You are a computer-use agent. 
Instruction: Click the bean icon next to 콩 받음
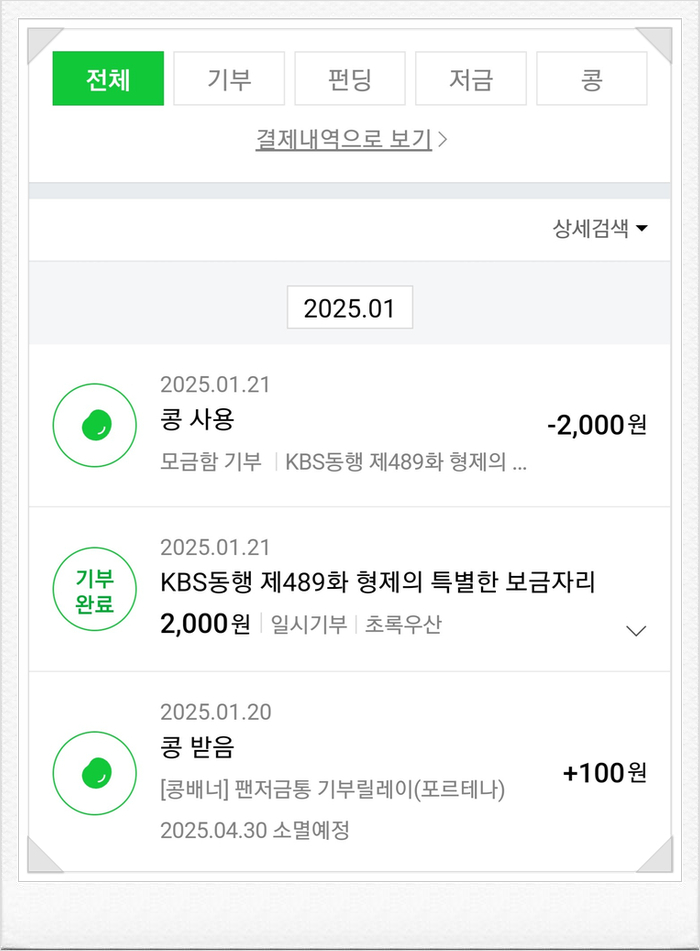[94, 773]
